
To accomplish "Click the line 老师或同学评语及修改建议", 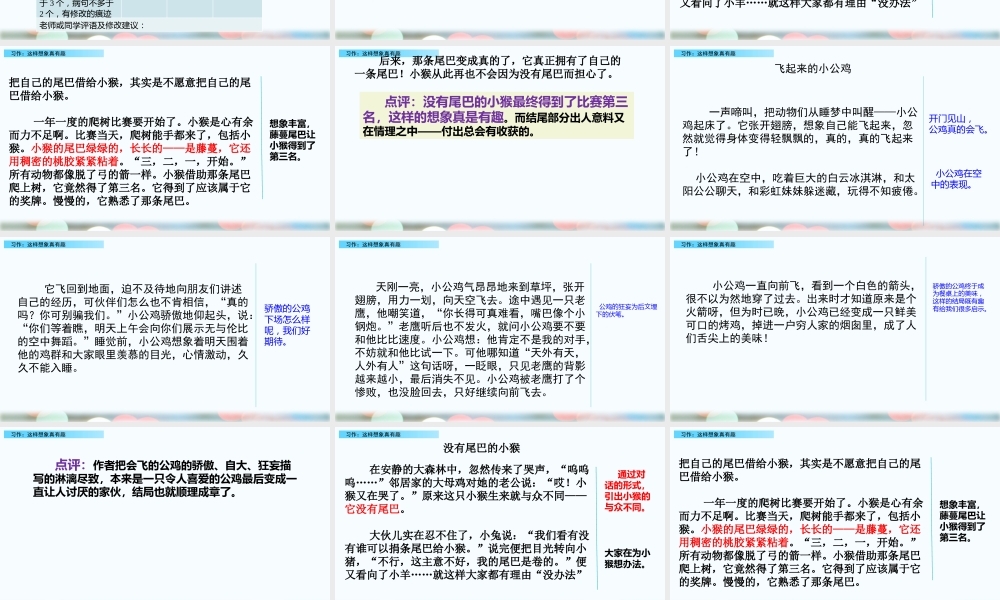I will tap(91, 25).
